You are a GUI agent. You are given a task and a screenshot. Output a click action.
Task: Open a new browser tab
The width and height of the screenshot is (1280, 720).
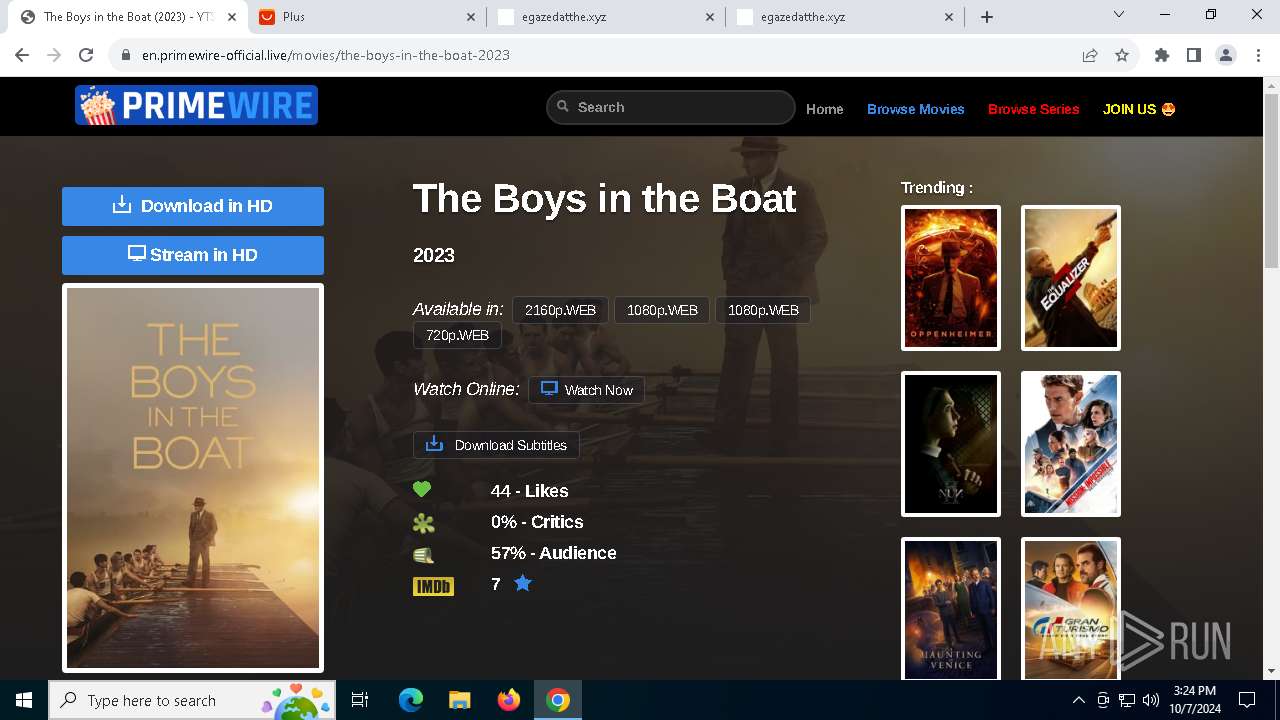987,17
